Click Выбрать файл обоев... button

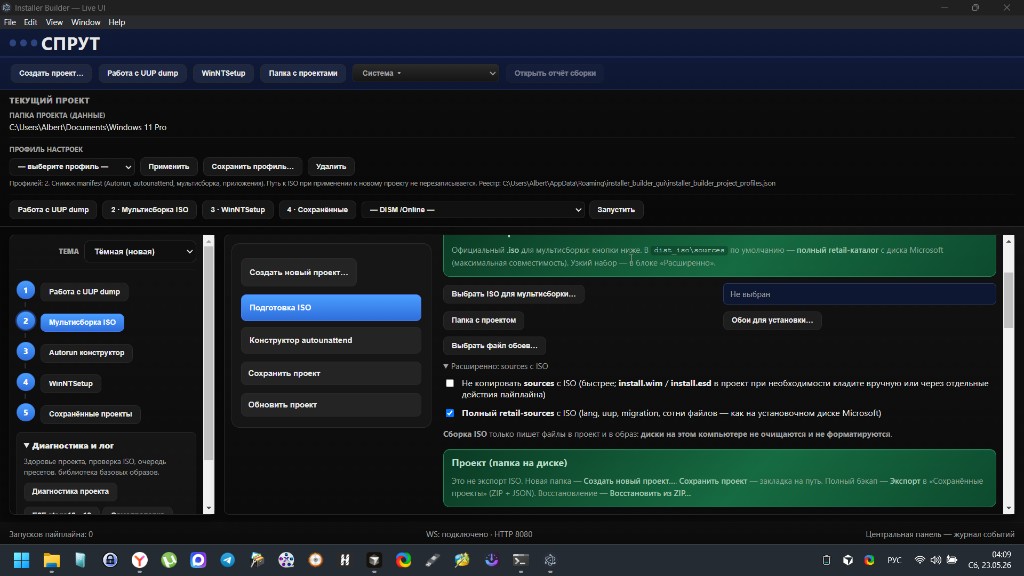pos(494,345)
